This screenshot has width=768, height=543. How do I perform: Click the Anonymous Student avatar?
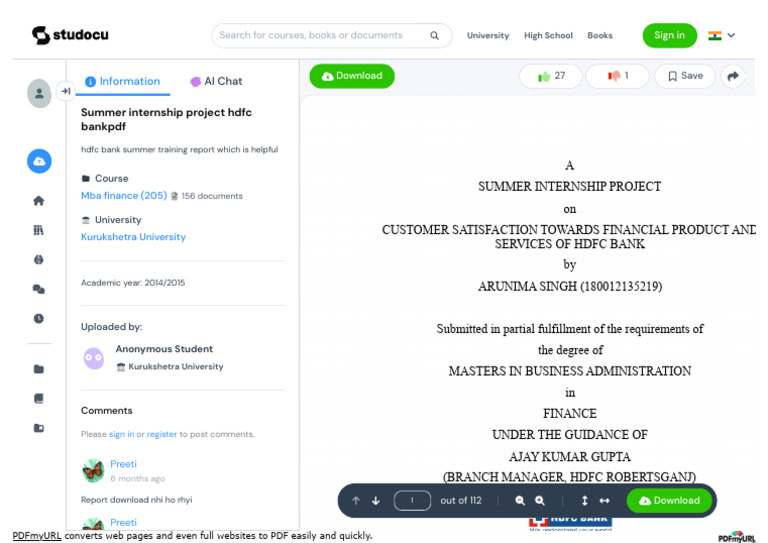point(94,358)
